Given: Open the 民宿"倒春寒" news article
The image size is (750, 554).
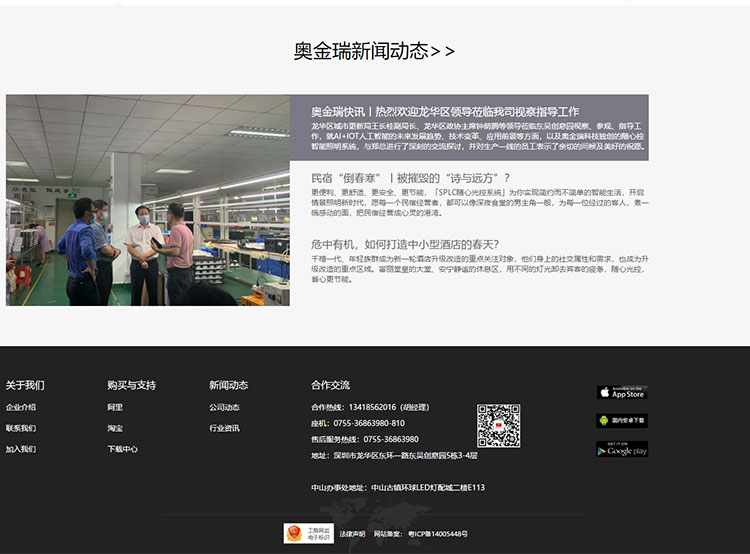Looking at the screenshot, I should tap(410, 178).
